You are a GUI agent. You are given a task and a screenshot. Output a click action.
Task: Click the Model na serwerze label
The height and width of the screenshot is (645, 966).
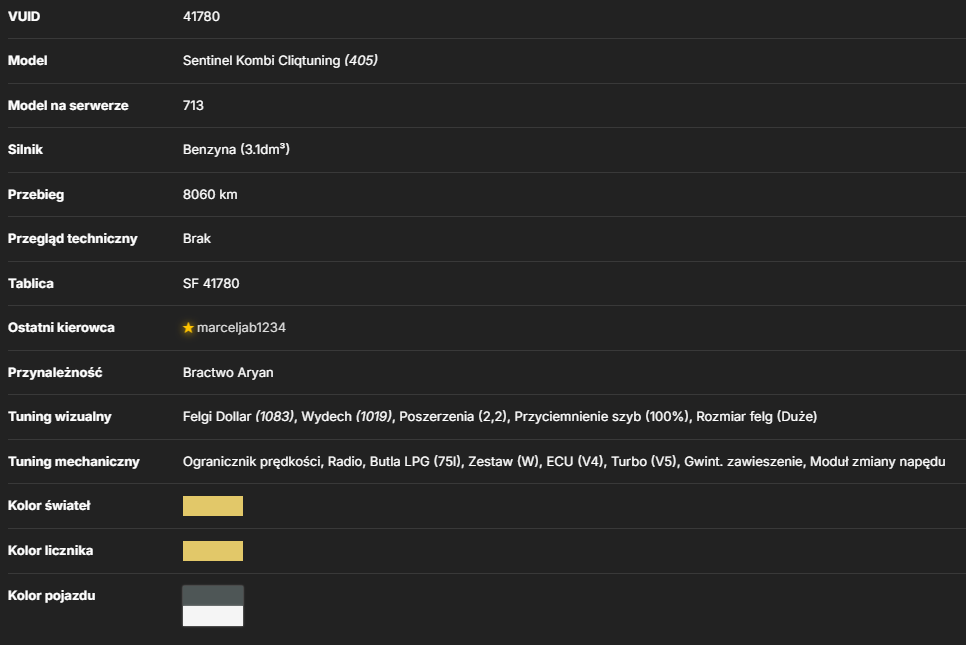coord(68,105)
